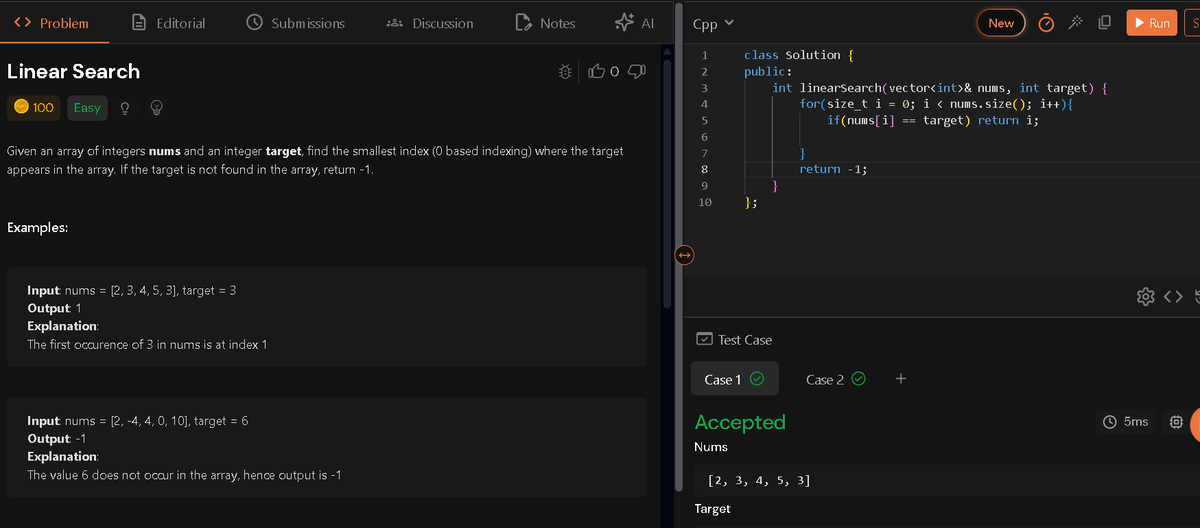Click the 'Linear Search' title
The image size is (1200, 528).
coord(73,71)
